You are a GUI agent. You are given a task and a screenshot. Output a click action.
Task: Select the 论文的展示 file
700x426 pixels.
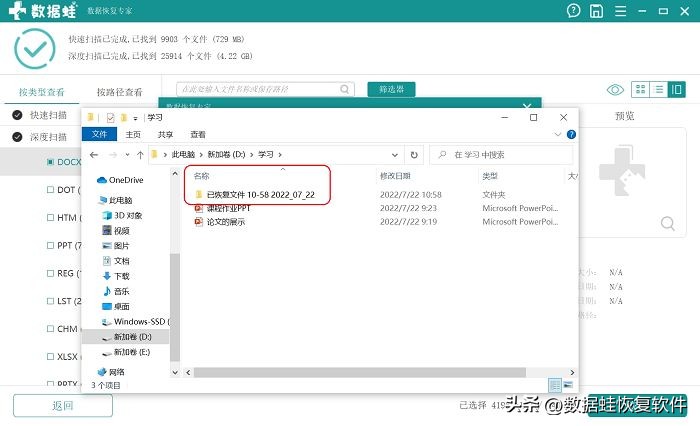[220, 221]
